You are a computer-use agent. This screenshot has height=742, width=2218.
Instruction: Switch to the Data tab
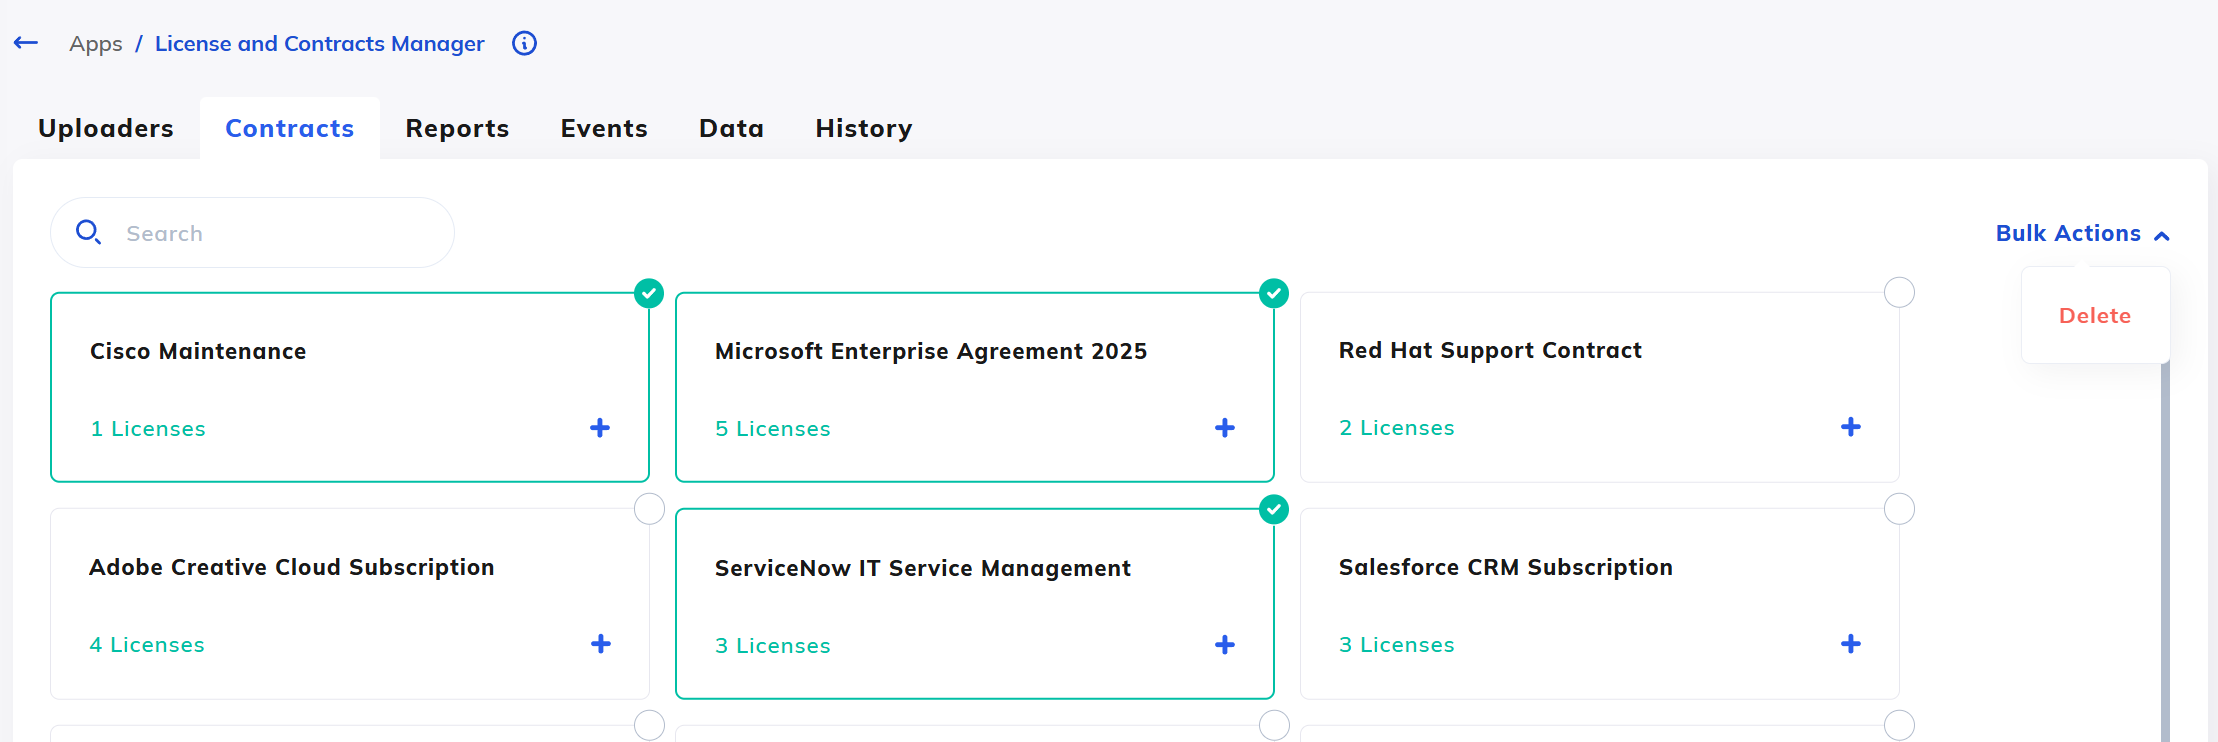(731, 128)
